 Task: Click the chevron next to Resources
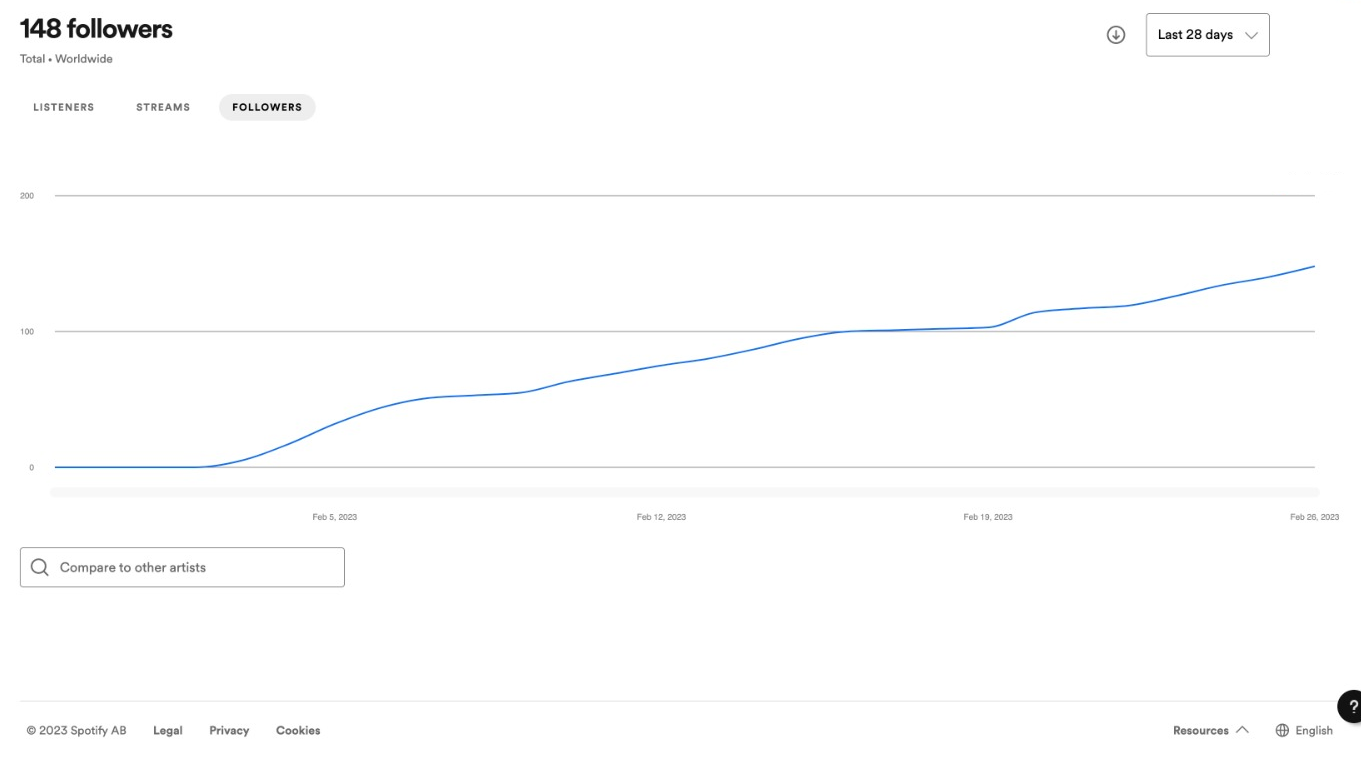point(1242,730)
